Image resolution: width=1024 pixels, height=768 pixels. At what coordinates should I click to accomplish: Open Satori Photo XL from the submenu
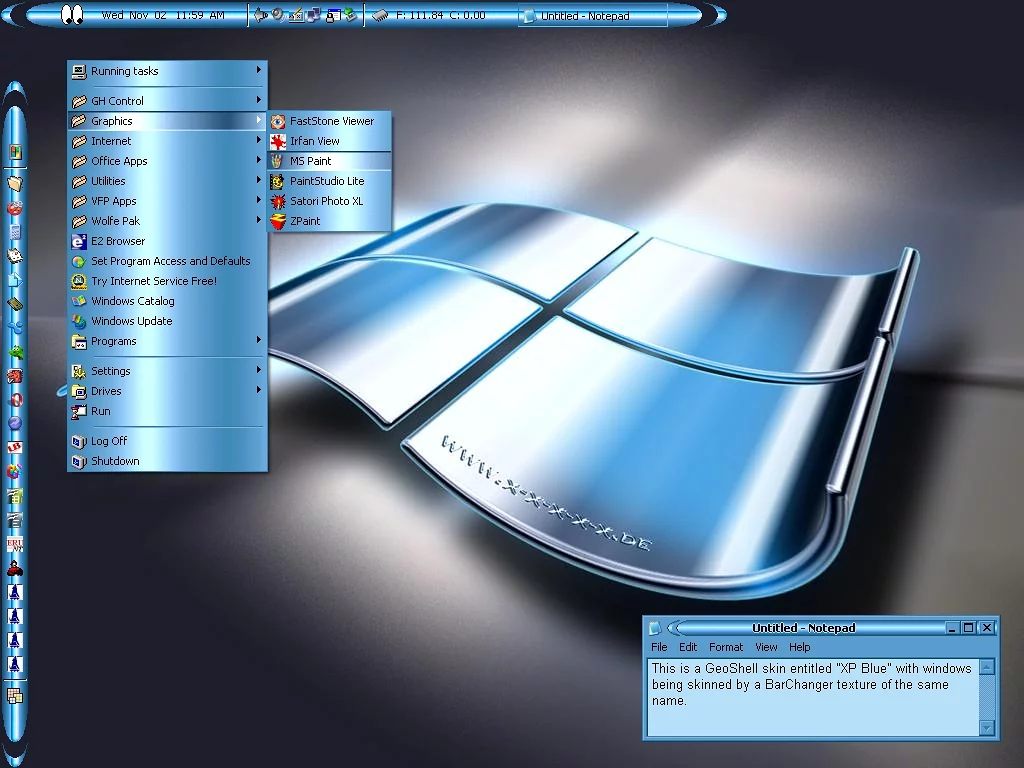(326, 201)
